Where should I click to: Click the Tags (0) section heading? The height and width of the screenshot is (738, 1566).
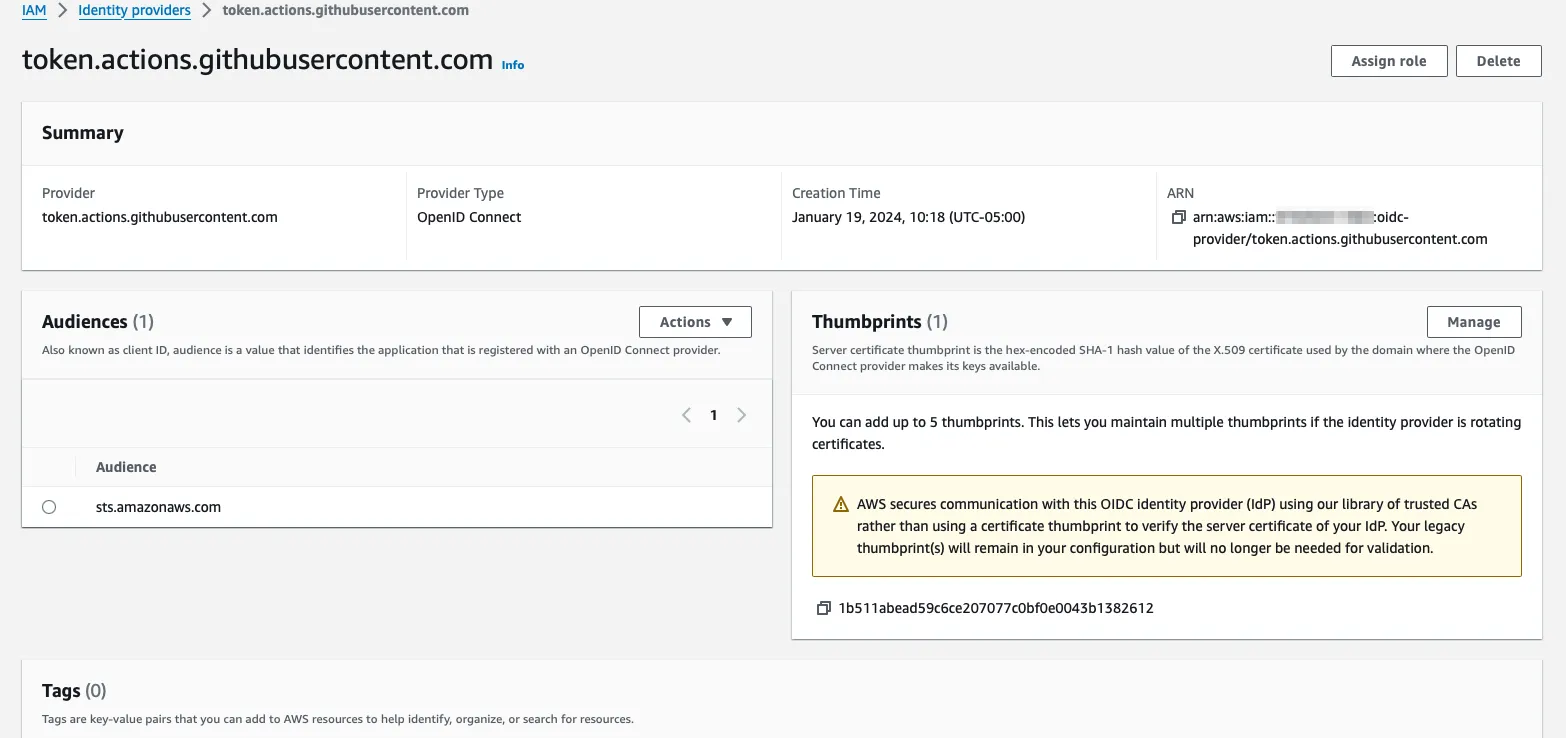[74, 691]
